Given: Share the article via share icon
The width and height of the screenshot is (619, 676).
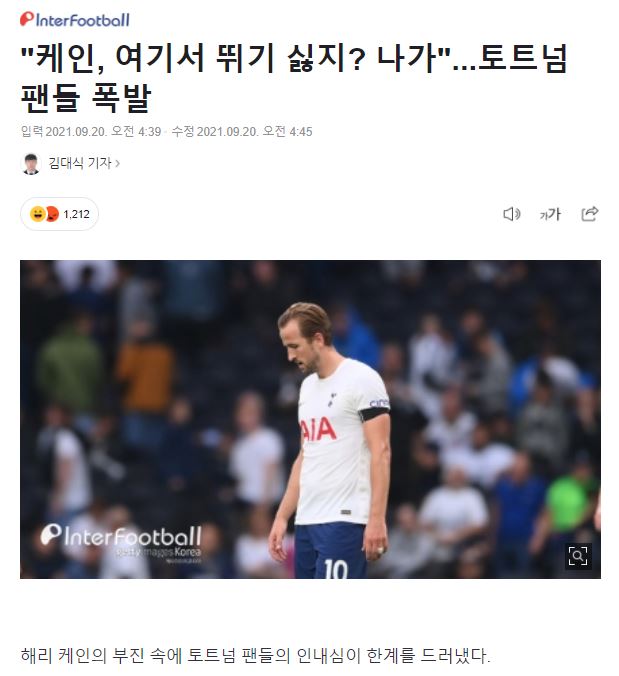Looking at the screenshot, I should pos(589,213).
